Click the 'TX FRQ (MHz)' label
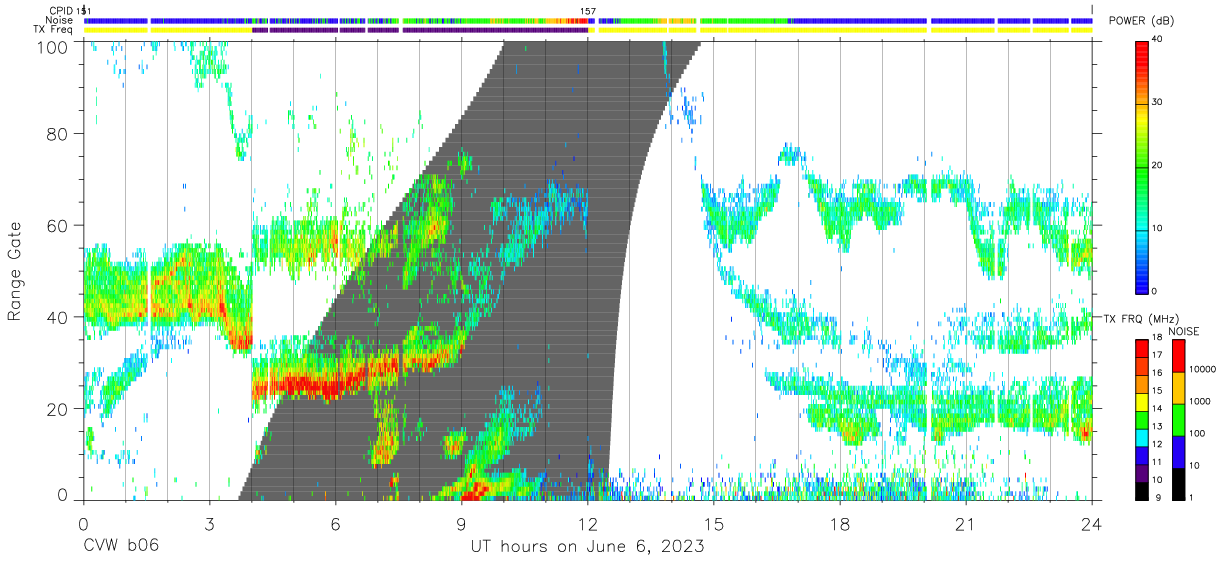 point(1141,319)
